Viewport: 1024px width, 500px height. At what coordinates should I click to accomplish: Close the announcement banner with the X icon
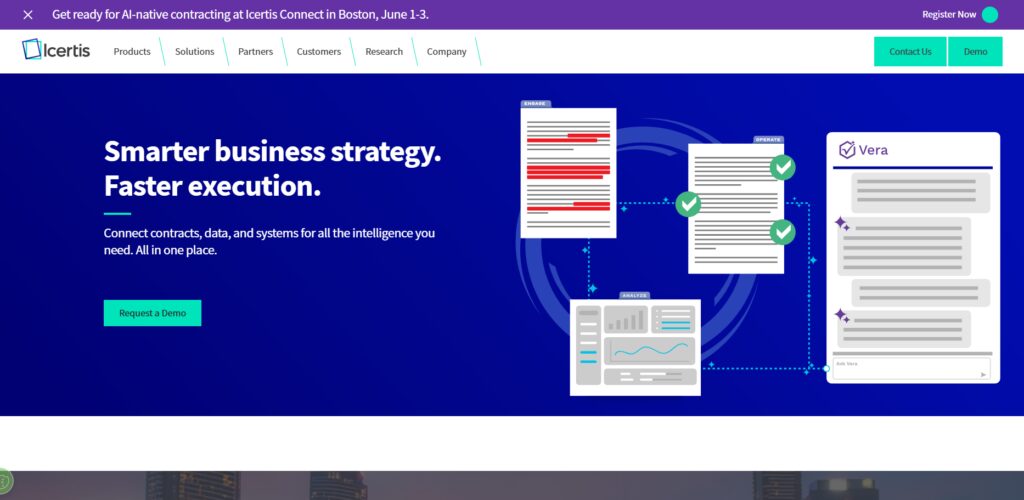tap(27, 14)
